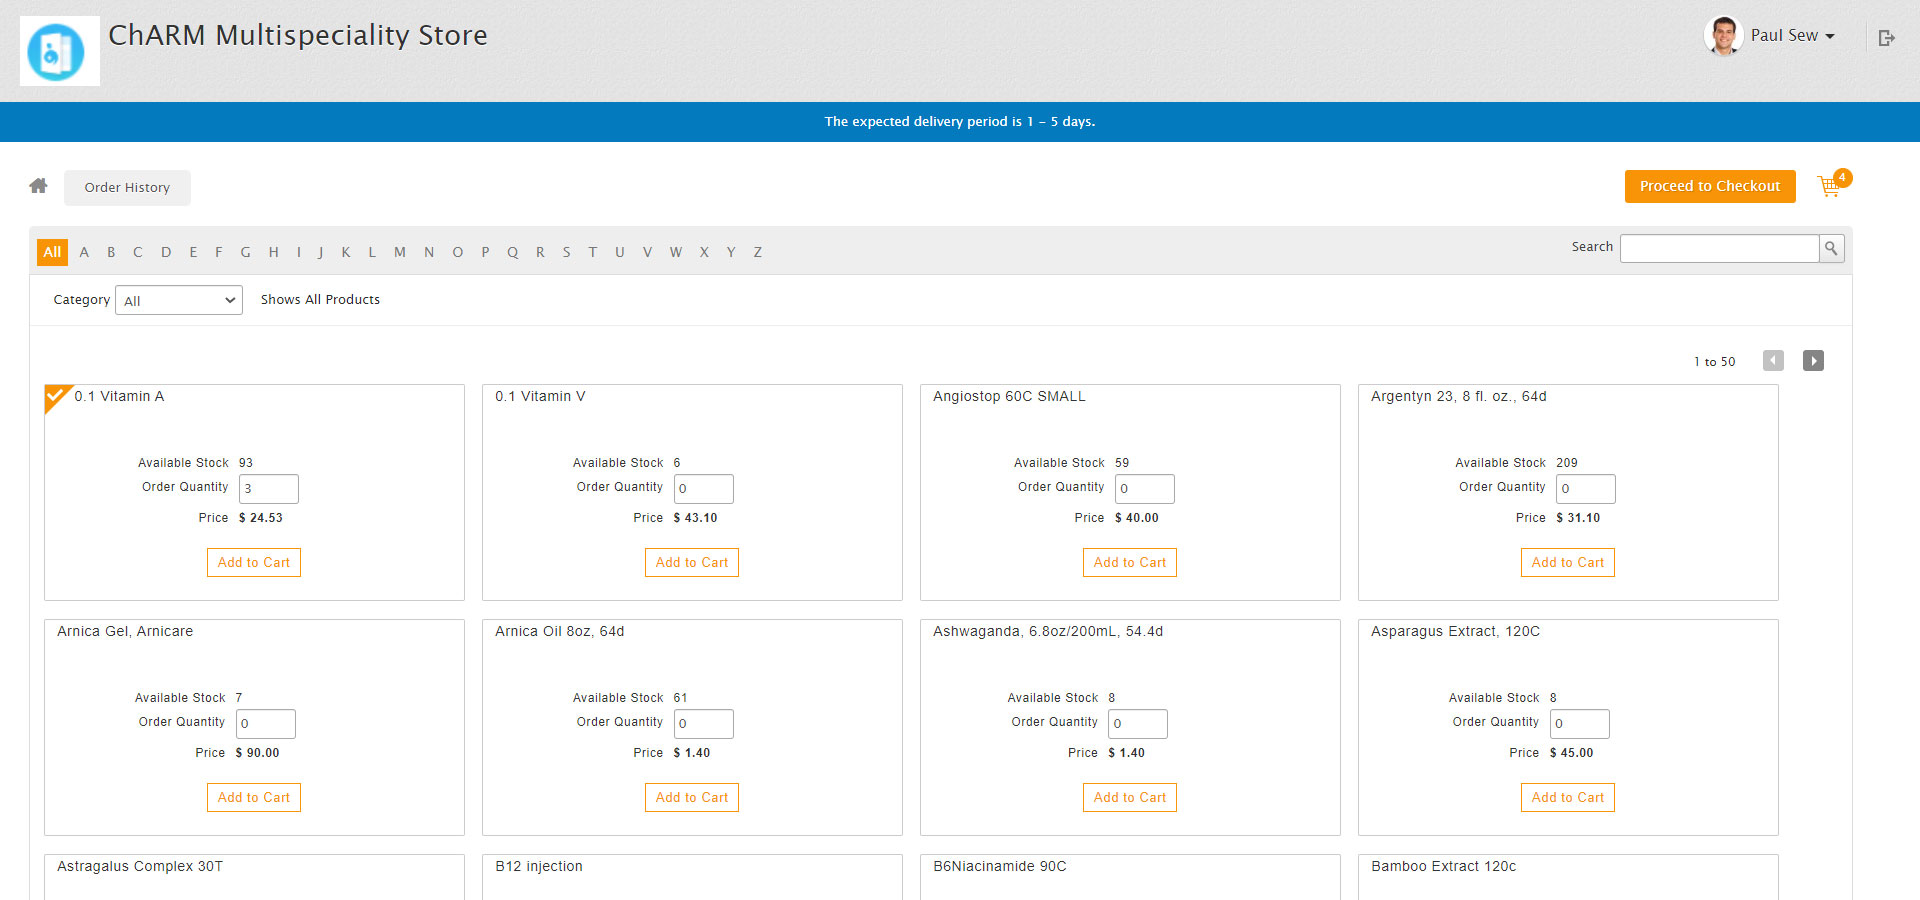The height and width of the screenshot is (900, 1920).
Task: Open the Category dropdown
Action: point(179,300)
